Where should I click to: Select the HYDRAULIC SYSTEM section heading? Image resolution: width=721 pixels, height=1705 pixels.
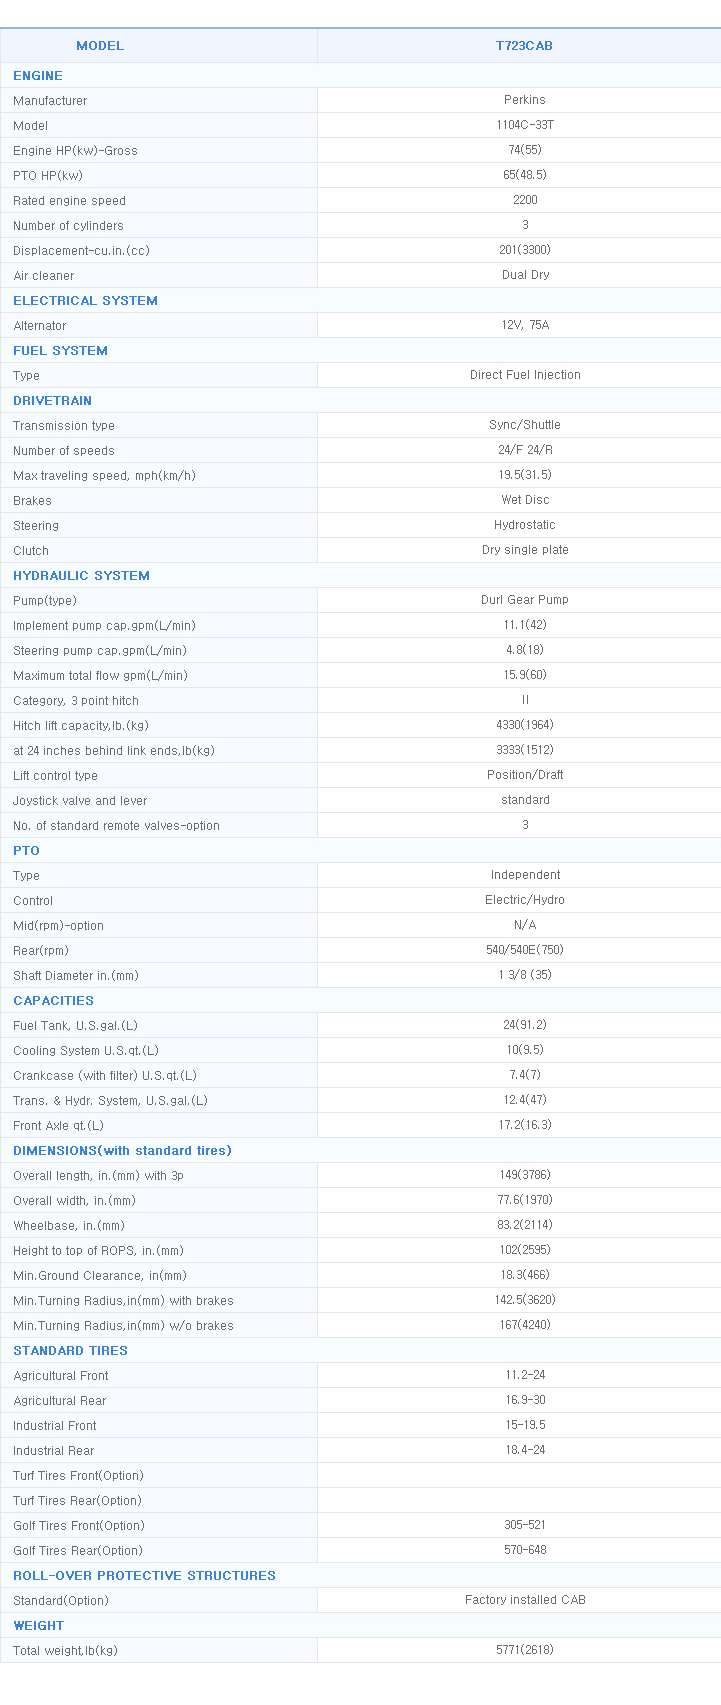point(81,576)
